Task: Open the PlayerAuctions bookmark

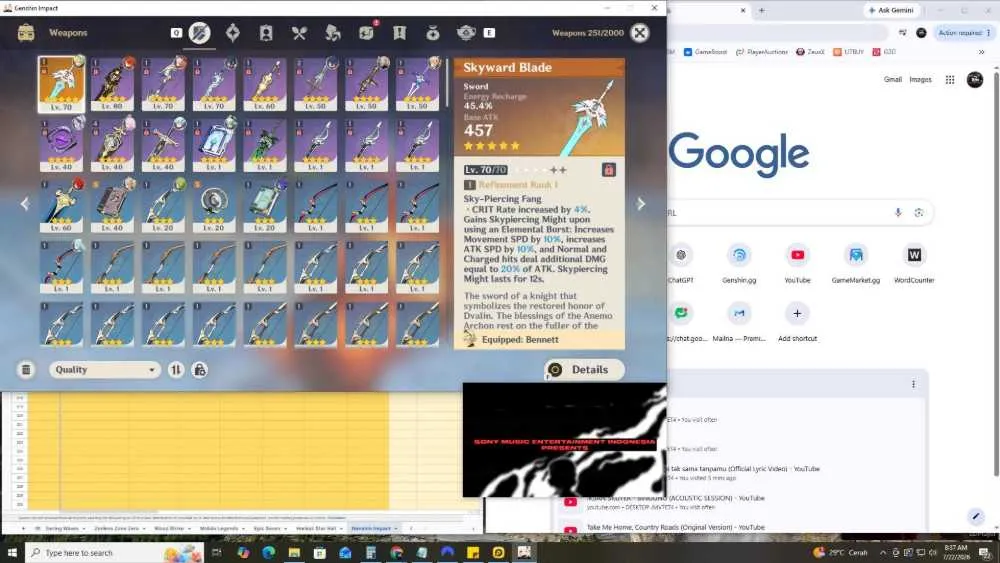Action: (761, 52)
